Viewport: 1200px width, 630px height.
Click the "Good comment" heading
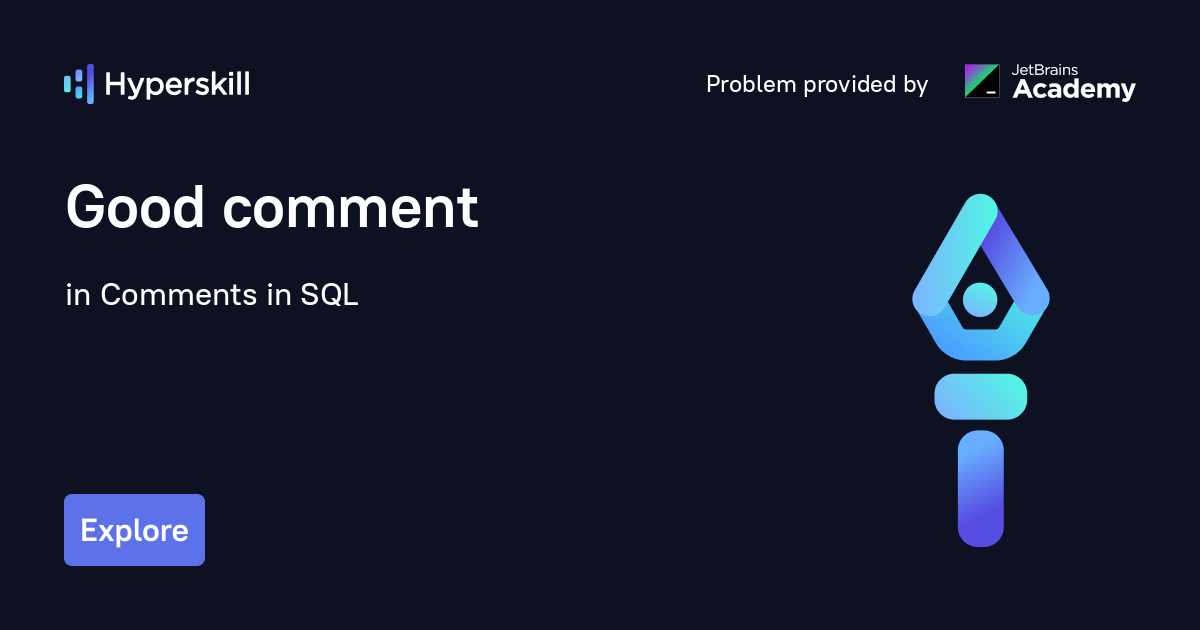pyautogui.click(x=272, y=208)
